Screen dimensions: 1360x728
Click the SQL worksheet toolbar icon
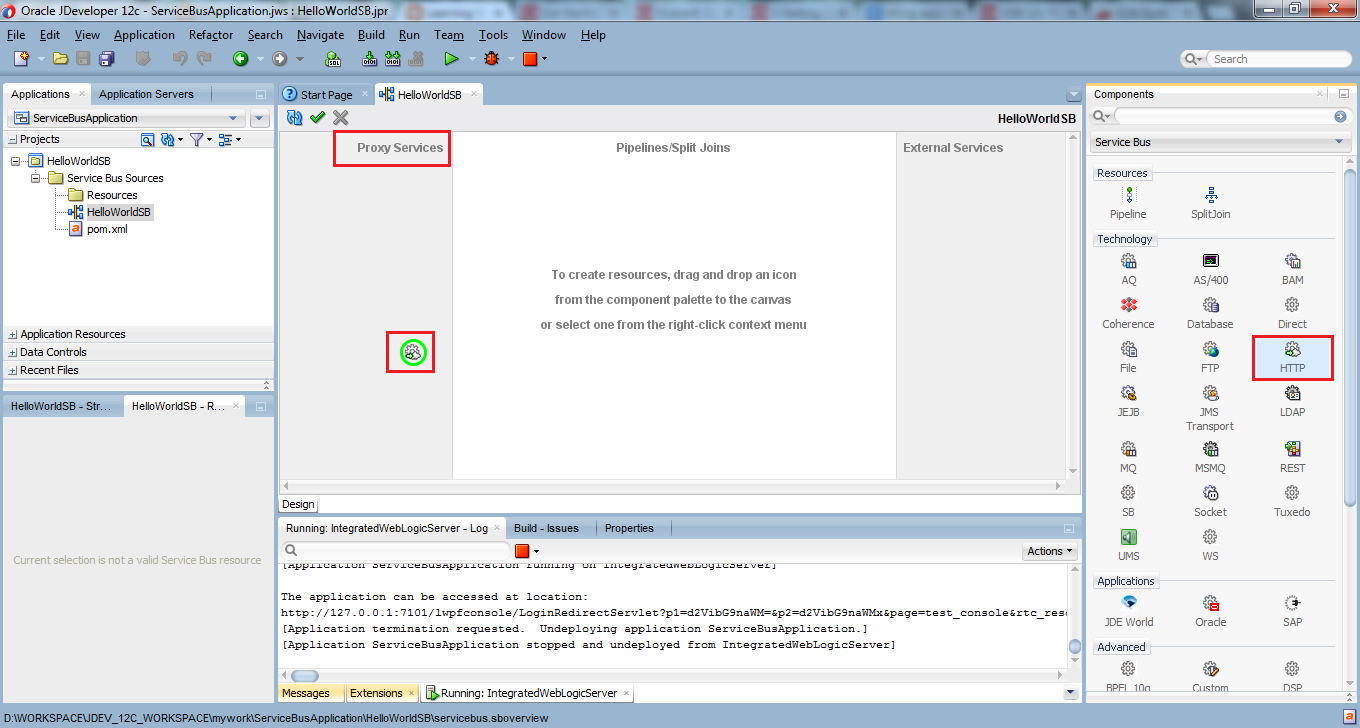click(x=333, y=59)
